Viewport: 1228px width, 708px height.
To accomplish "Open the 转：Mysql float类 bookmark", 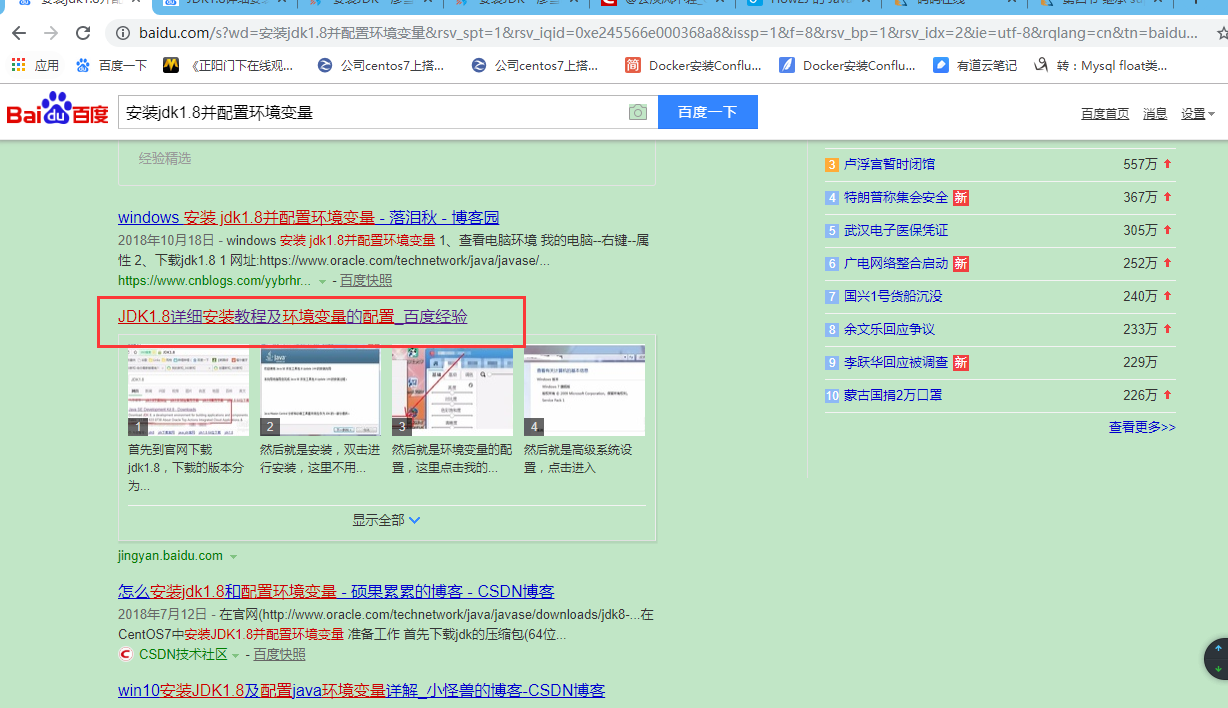I will (1100, 66).
